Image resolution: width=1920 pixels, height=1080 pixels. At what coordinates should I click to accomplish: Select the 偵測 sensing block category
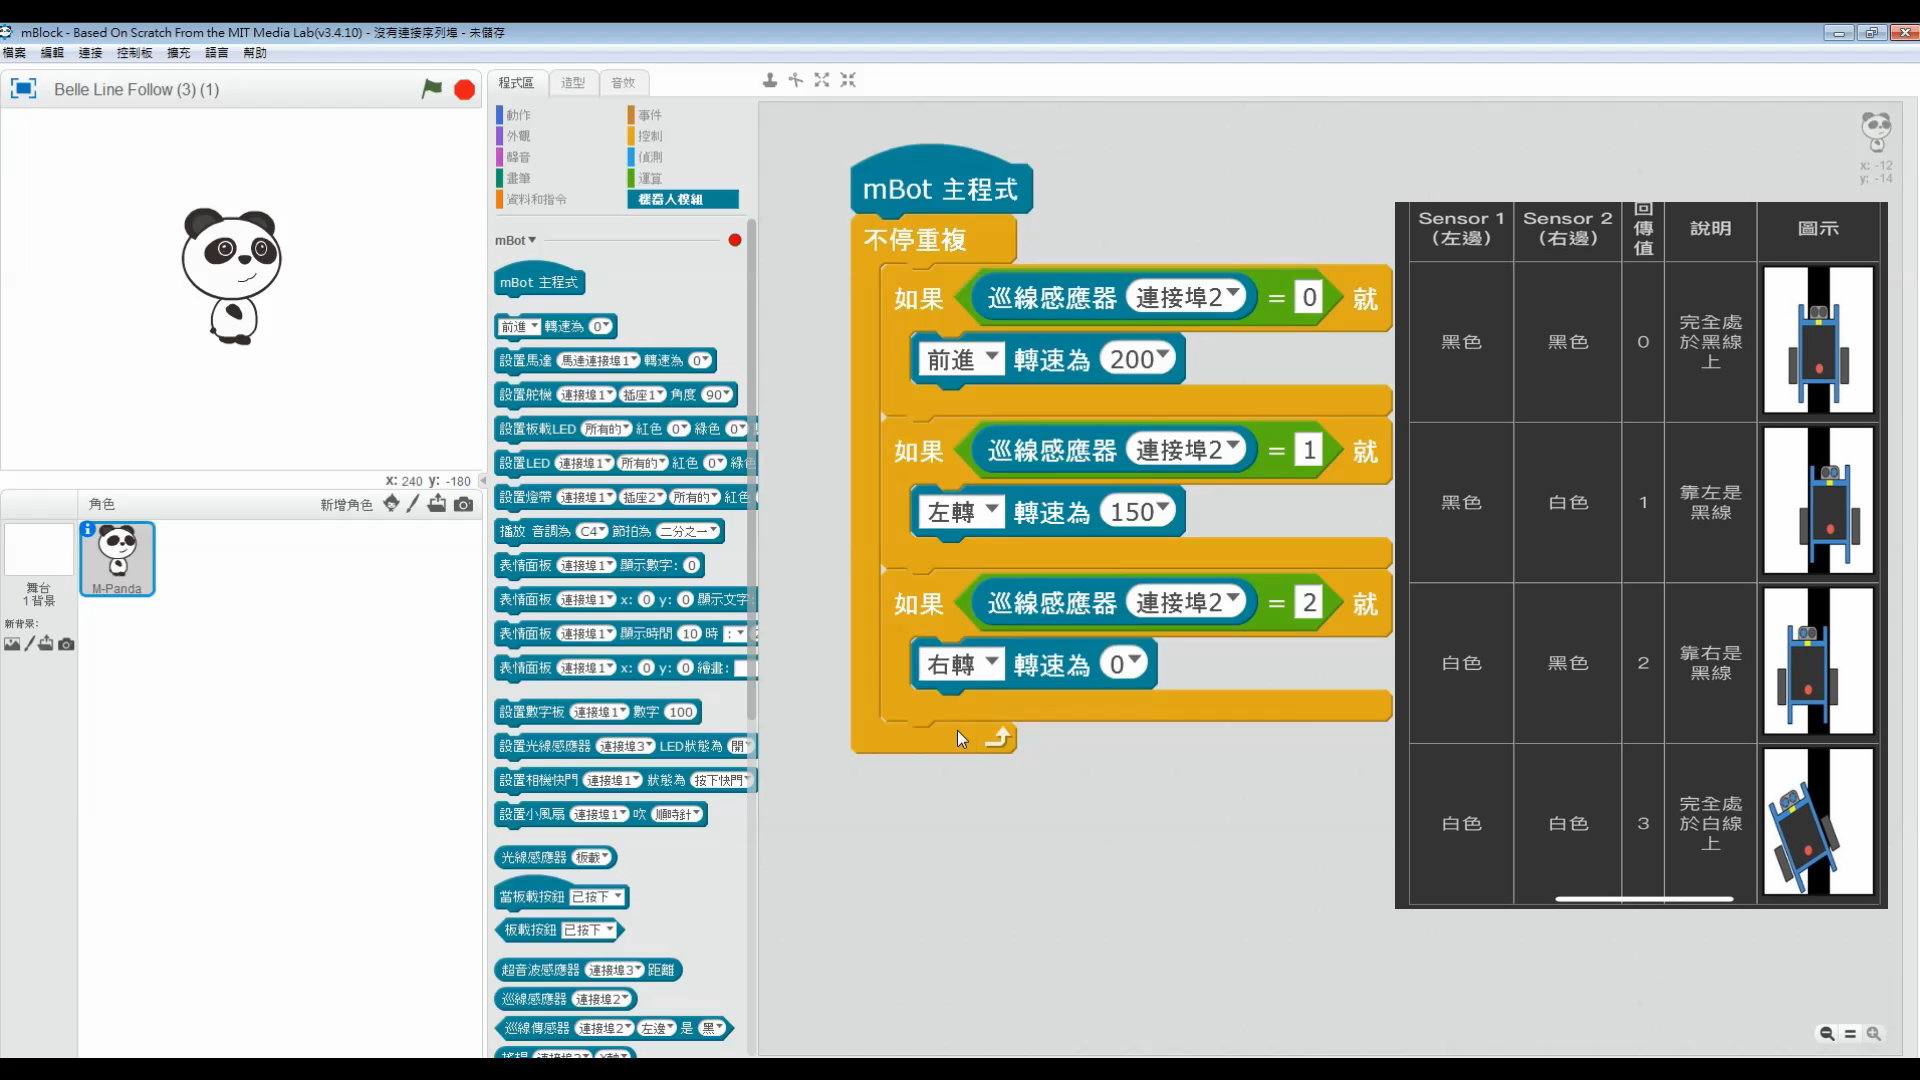coord(650,157)
